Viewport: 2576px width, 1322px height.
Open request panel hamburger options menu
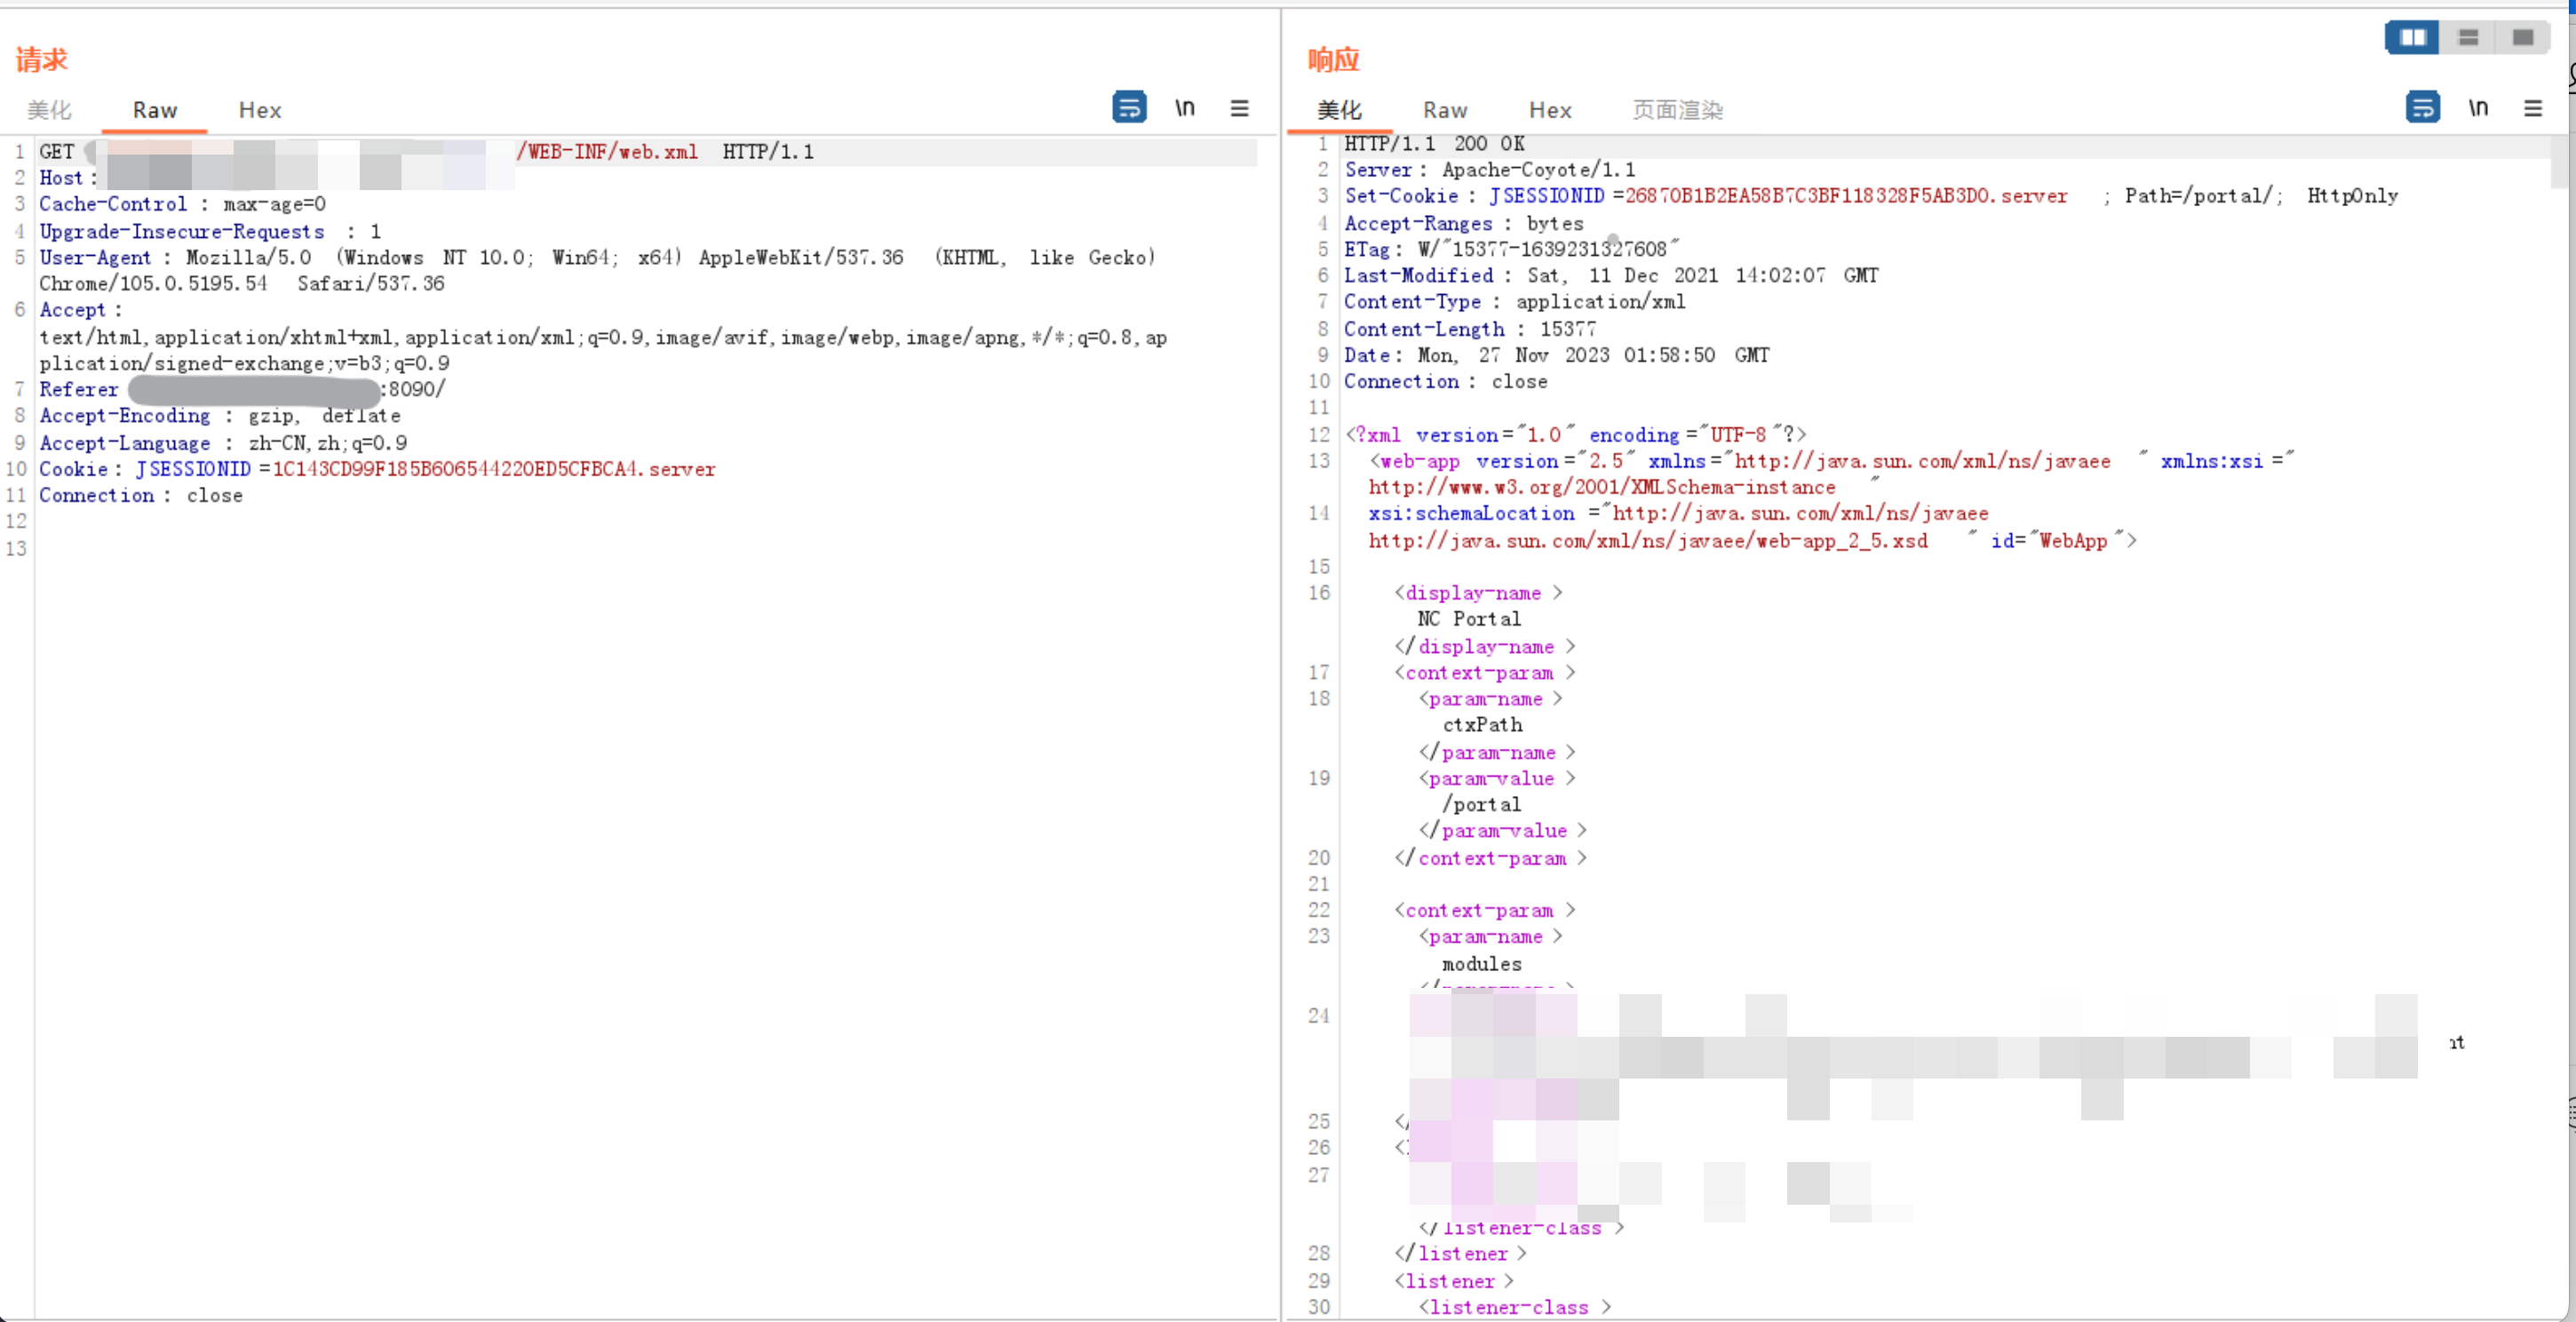point(1239,108)
